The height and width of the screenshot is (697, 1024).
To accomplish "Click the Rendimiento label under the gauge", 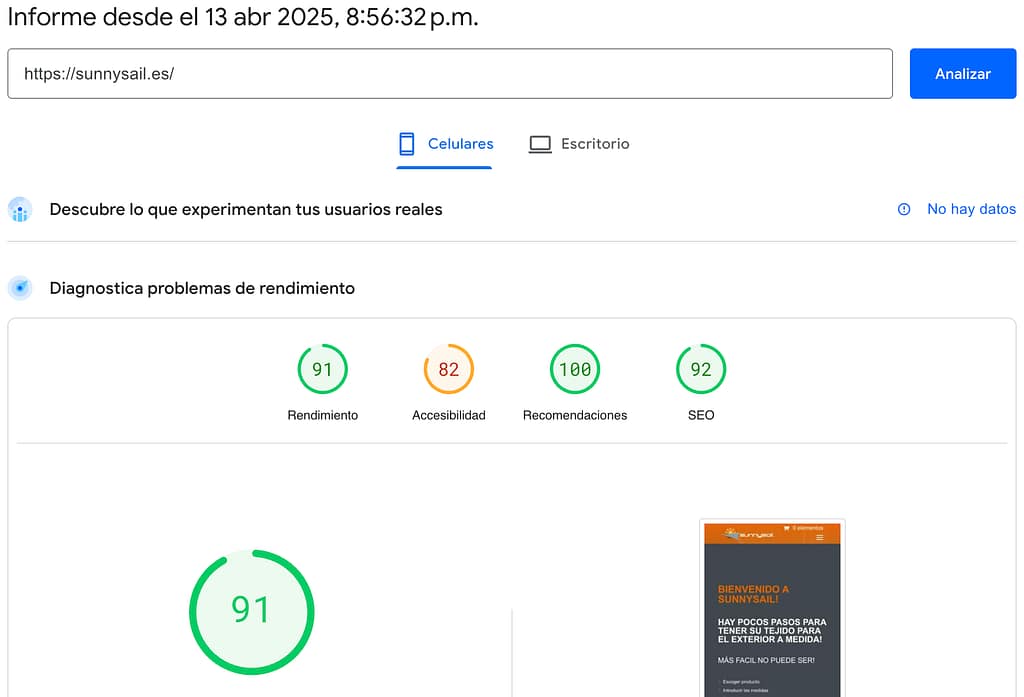I will pos(322,415).
